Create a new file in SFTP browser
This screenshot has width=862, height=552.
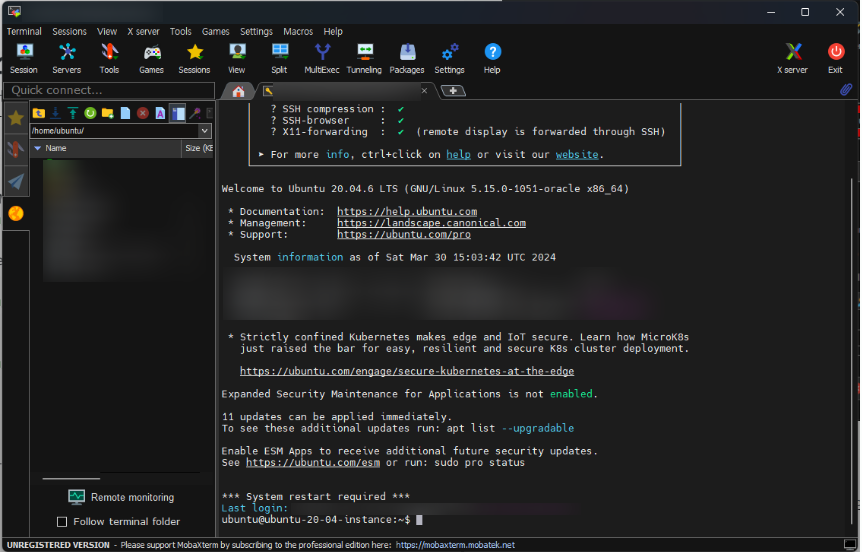click(125, 113)
